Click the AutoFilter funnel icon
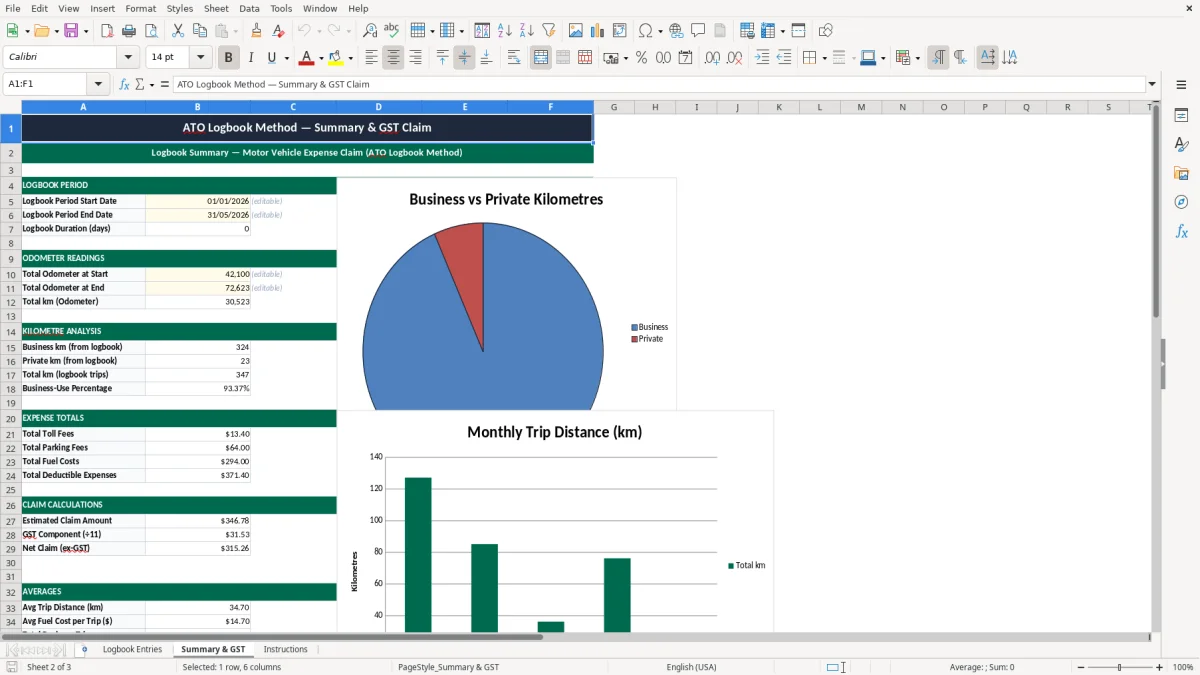 548,31
